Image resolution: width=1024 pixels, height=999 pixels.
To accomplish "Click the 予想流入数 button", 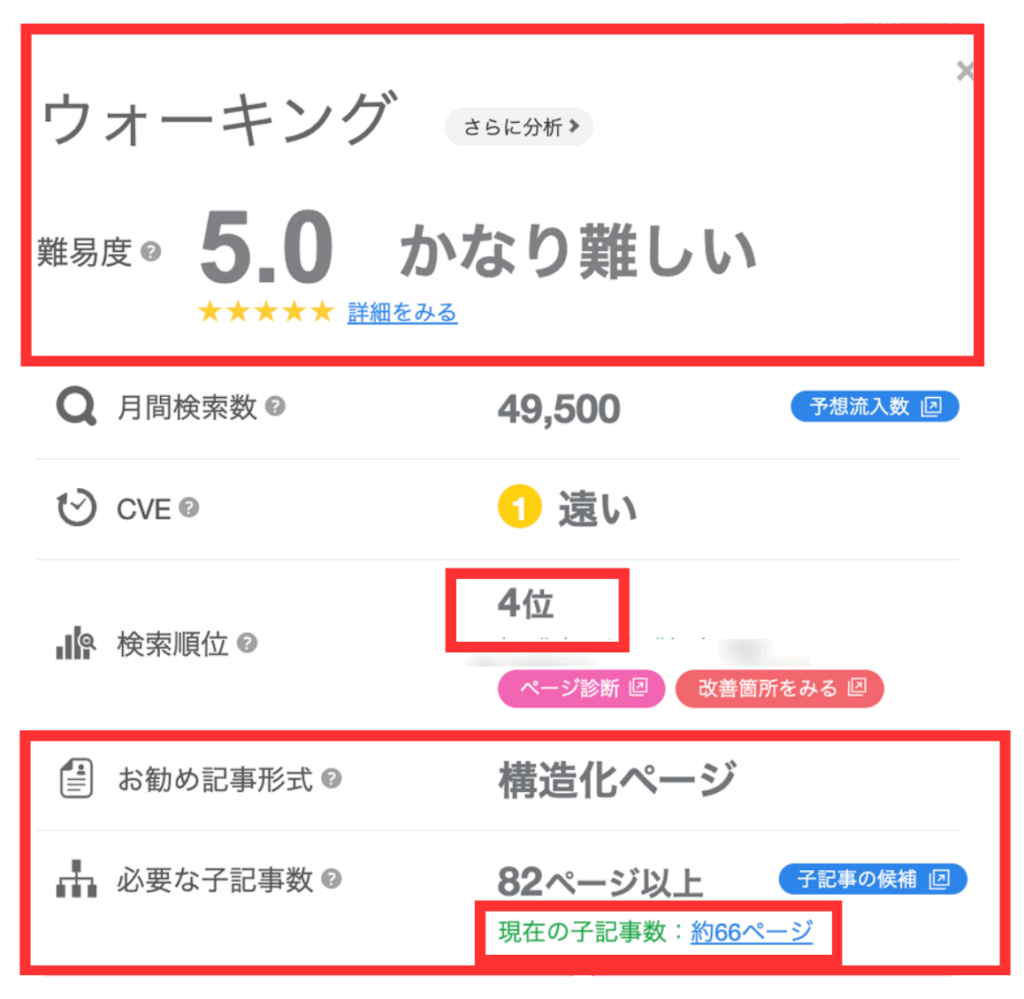I will (x=874, y=406).
